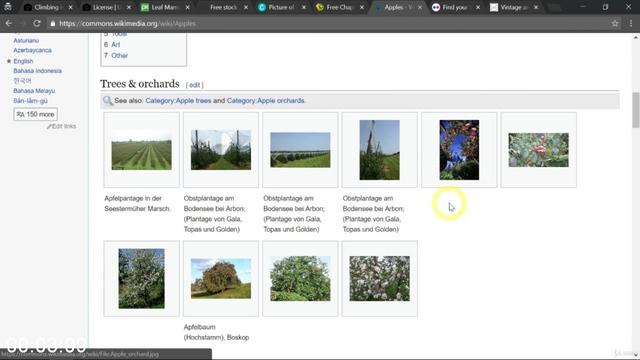Edit the Trees & orchards section
Screen dimensions: 640x360
tap(195, 85)
